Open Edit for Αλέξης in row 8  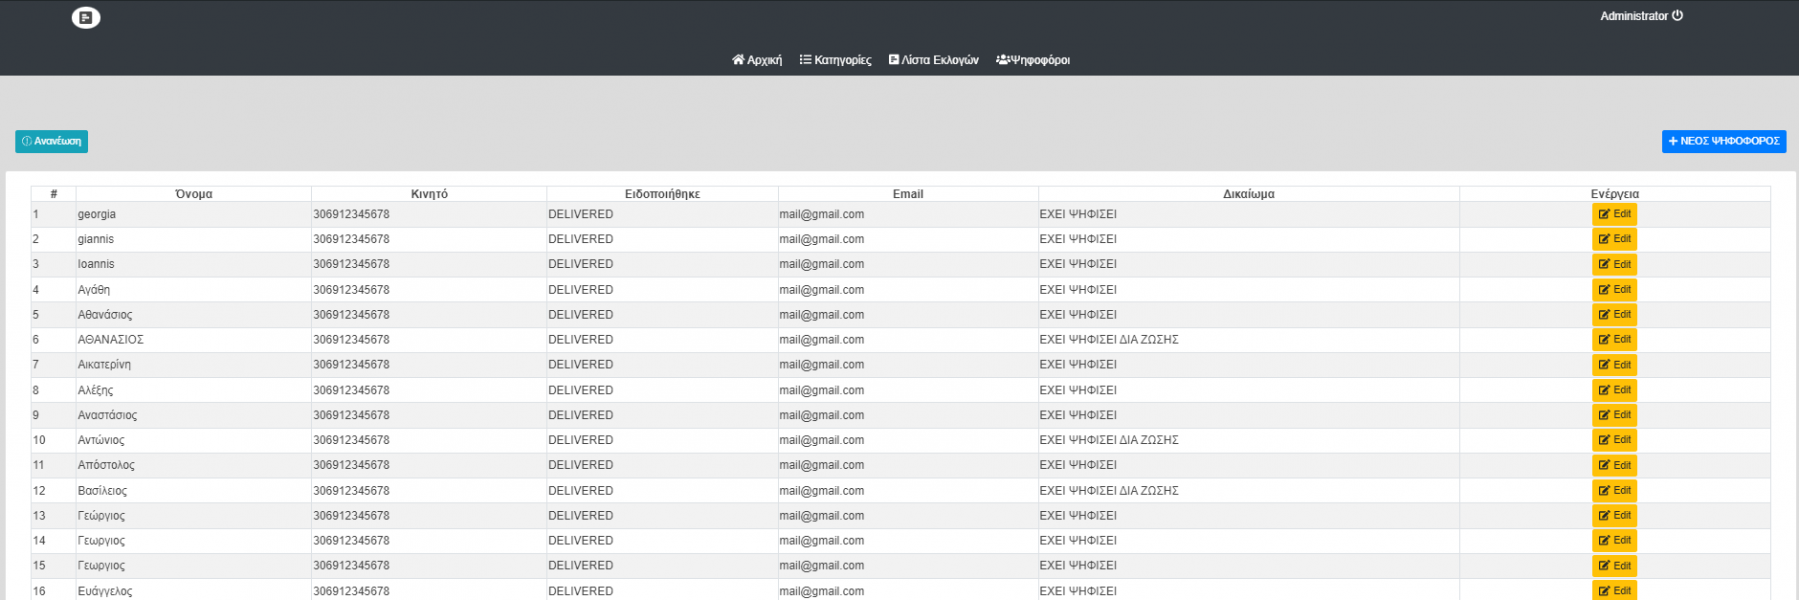coord(1614,390)
